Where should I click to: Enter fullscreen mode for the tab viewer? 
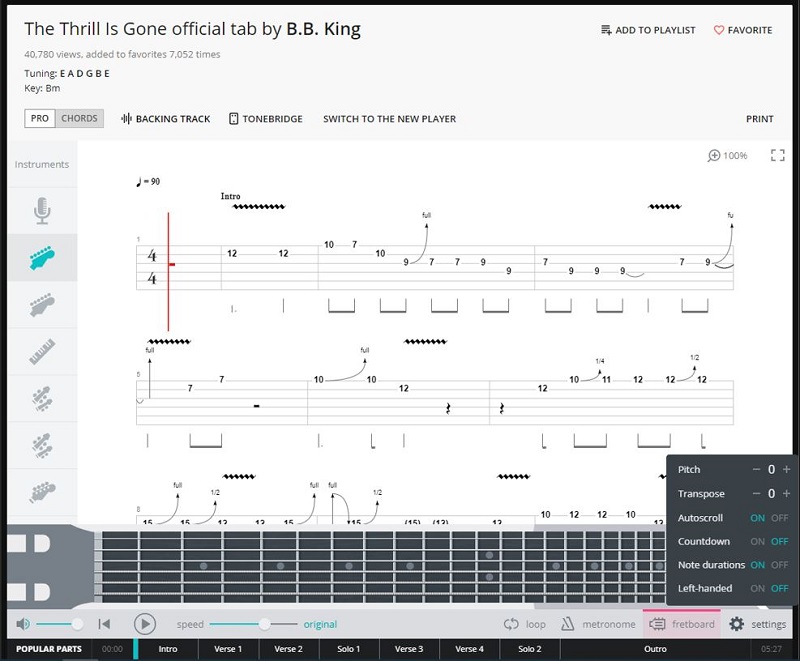[x=778, y=155]
